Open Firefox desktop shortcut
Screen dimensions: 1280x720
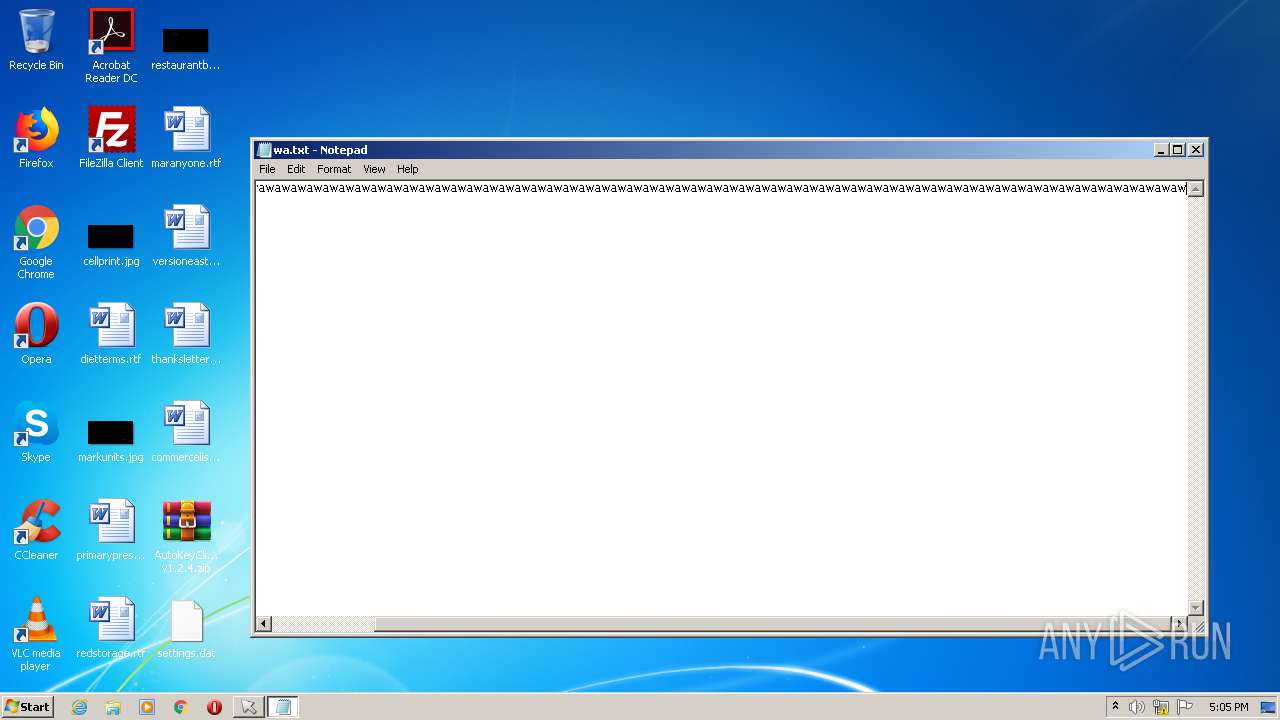[x=36, y=138]
